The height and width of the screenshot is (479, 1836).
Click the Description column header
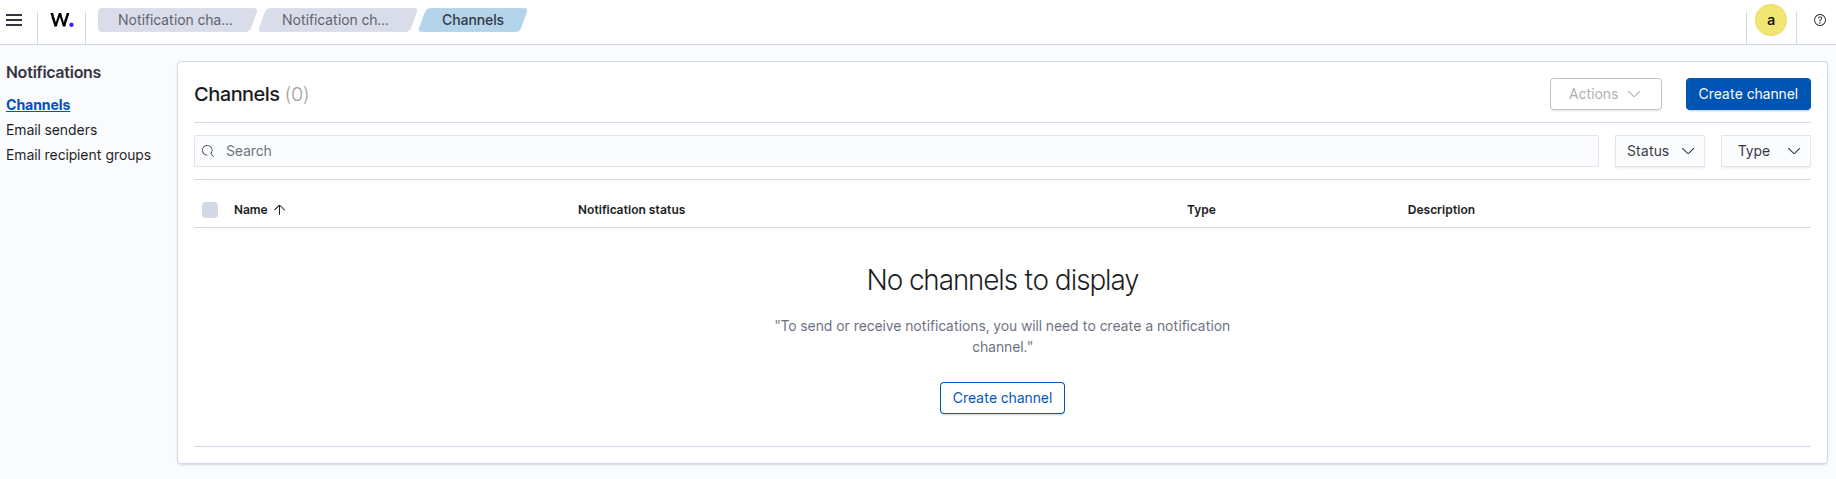point(1441,210)
